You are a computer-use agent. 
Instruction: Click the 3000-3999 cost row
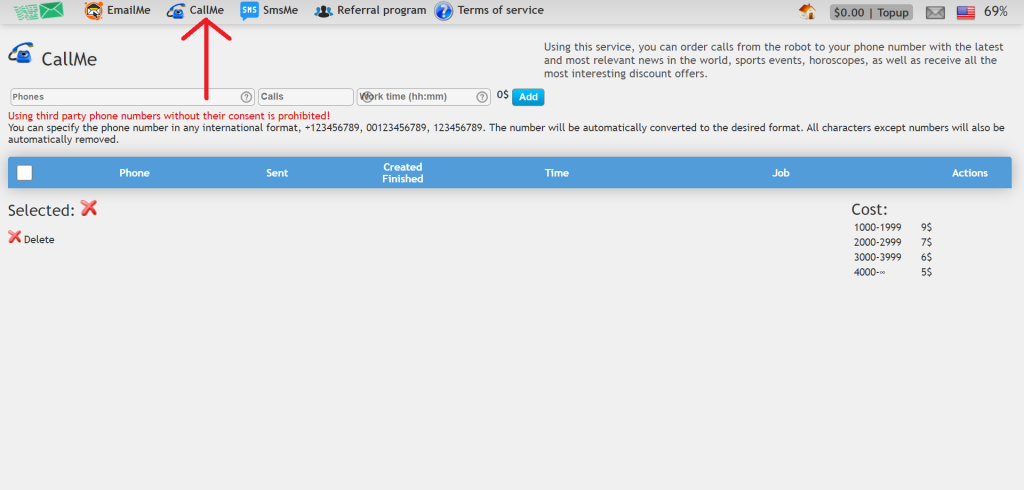click(893, 257)
